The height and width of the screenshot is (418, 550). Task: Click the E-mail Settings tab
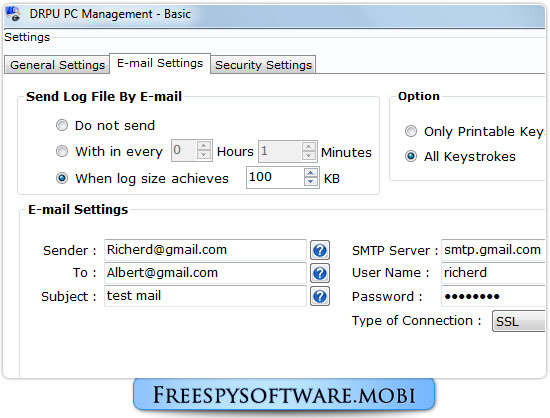[160, 63]
